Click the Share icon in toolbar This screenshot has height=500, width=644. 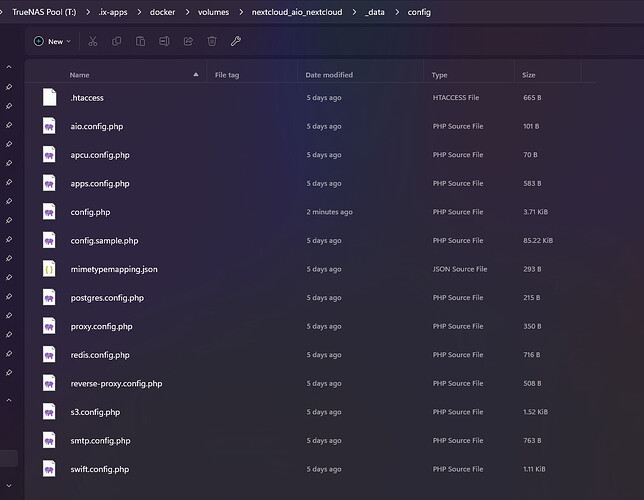[189, 41]
